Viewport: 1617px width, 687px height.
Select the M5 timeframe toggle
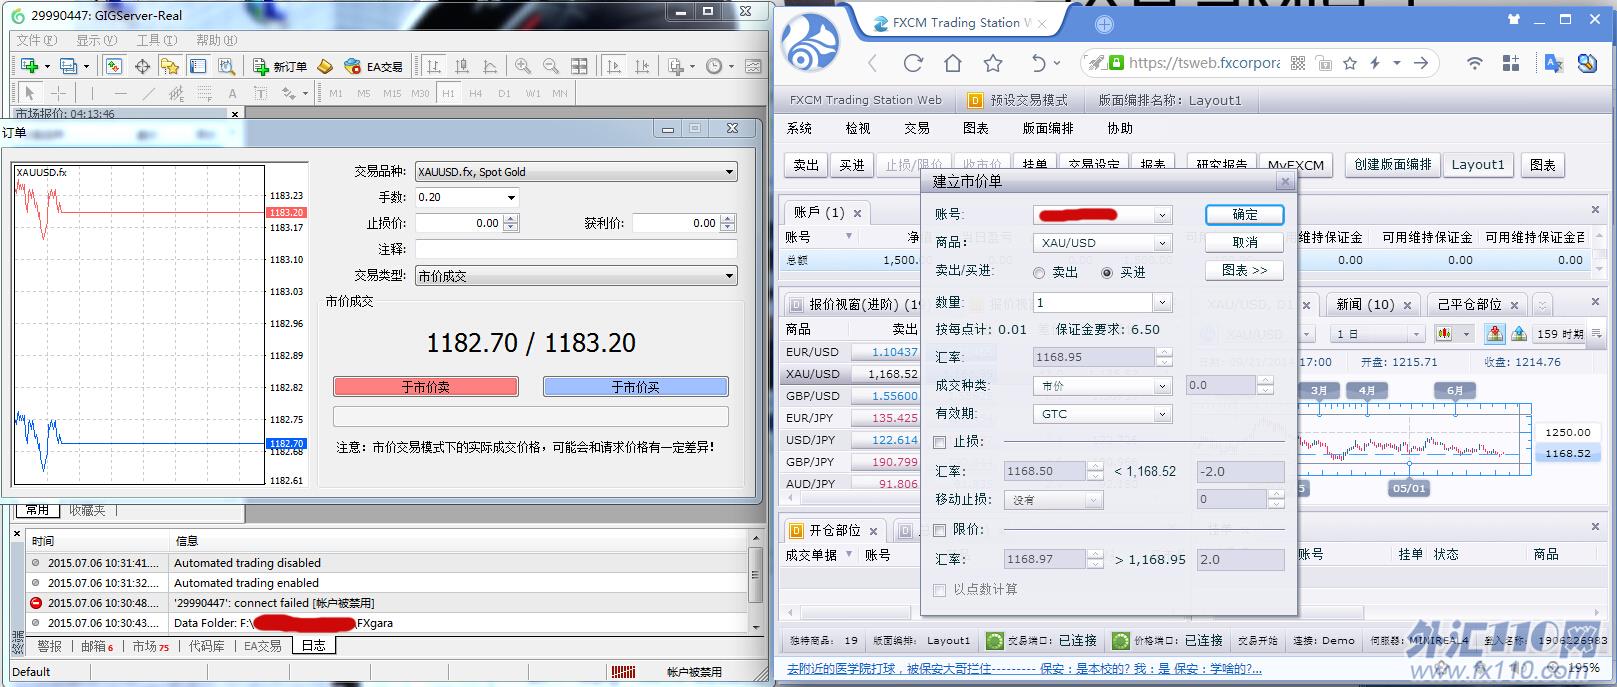coord(363,93)
